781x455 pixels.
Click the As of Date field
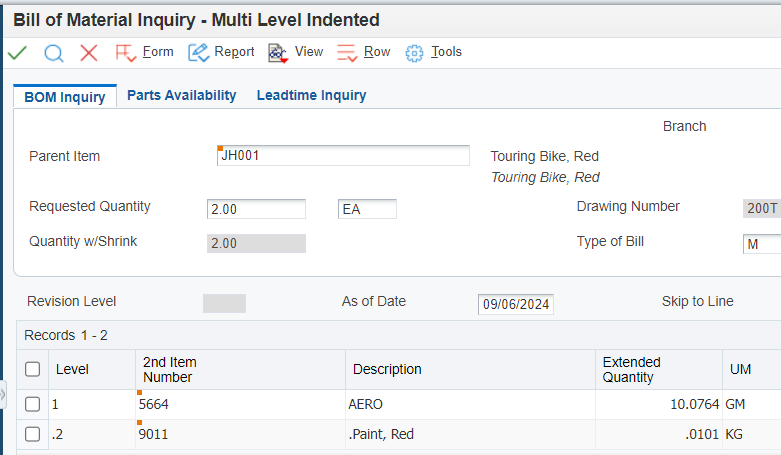pyautogui.click(x=516, y=304)
